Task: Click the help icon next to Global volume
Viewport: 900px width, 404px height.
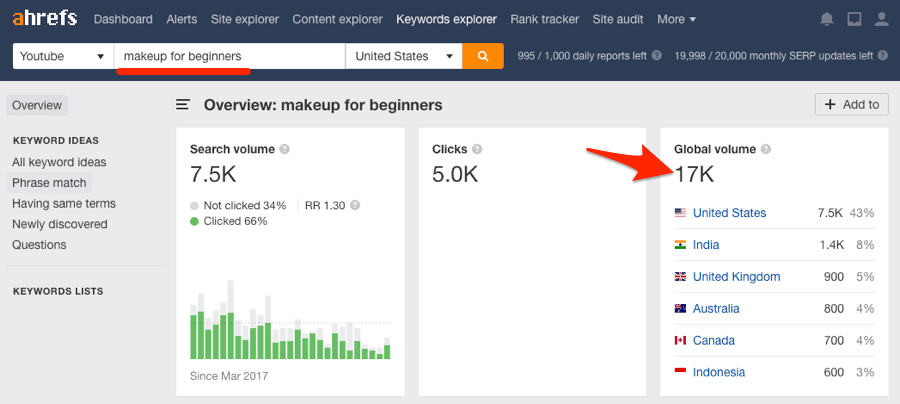Action: coord(766,149)
